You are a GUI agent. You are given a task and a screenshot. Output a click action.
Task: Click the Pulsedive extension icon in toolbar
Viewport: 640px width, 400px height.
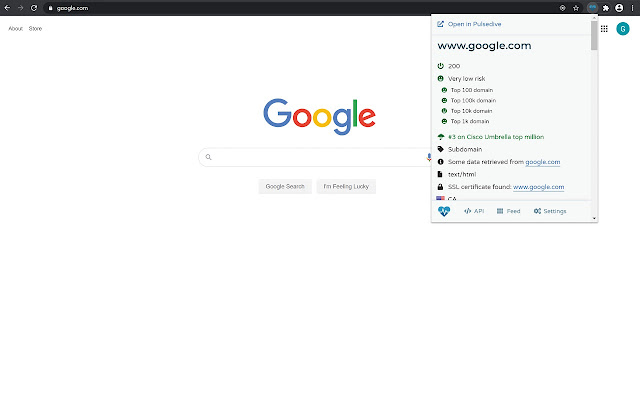592,8
